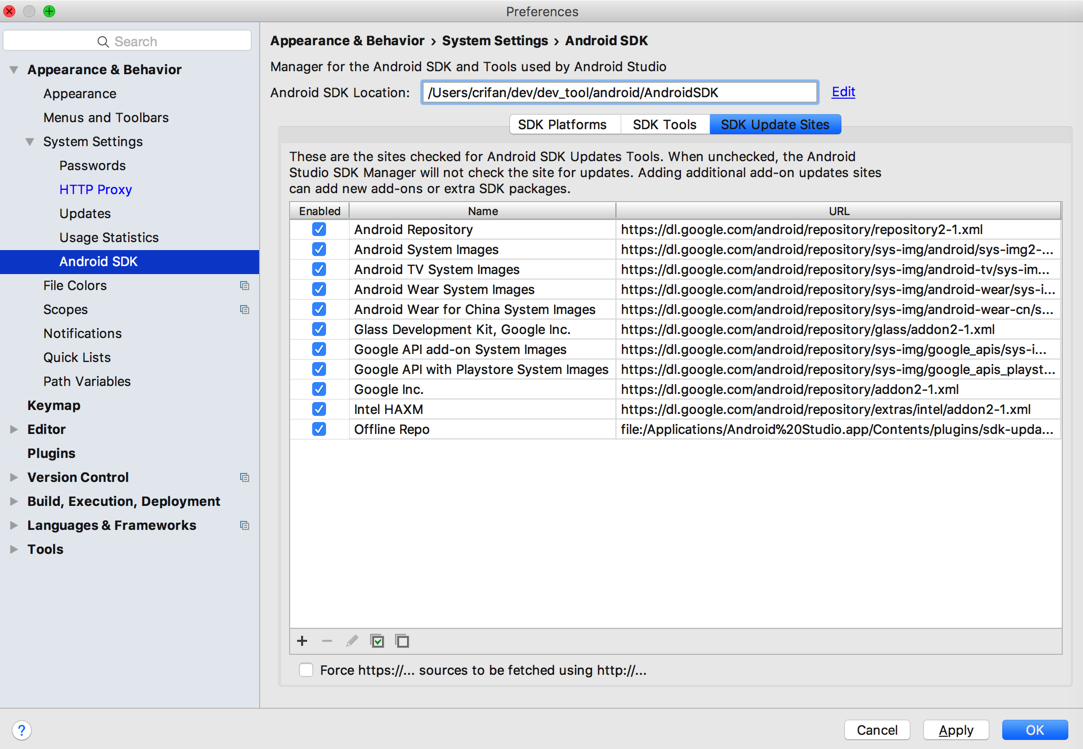Expand the Editor settings section

pyautogui.click(x=14, y=430)
